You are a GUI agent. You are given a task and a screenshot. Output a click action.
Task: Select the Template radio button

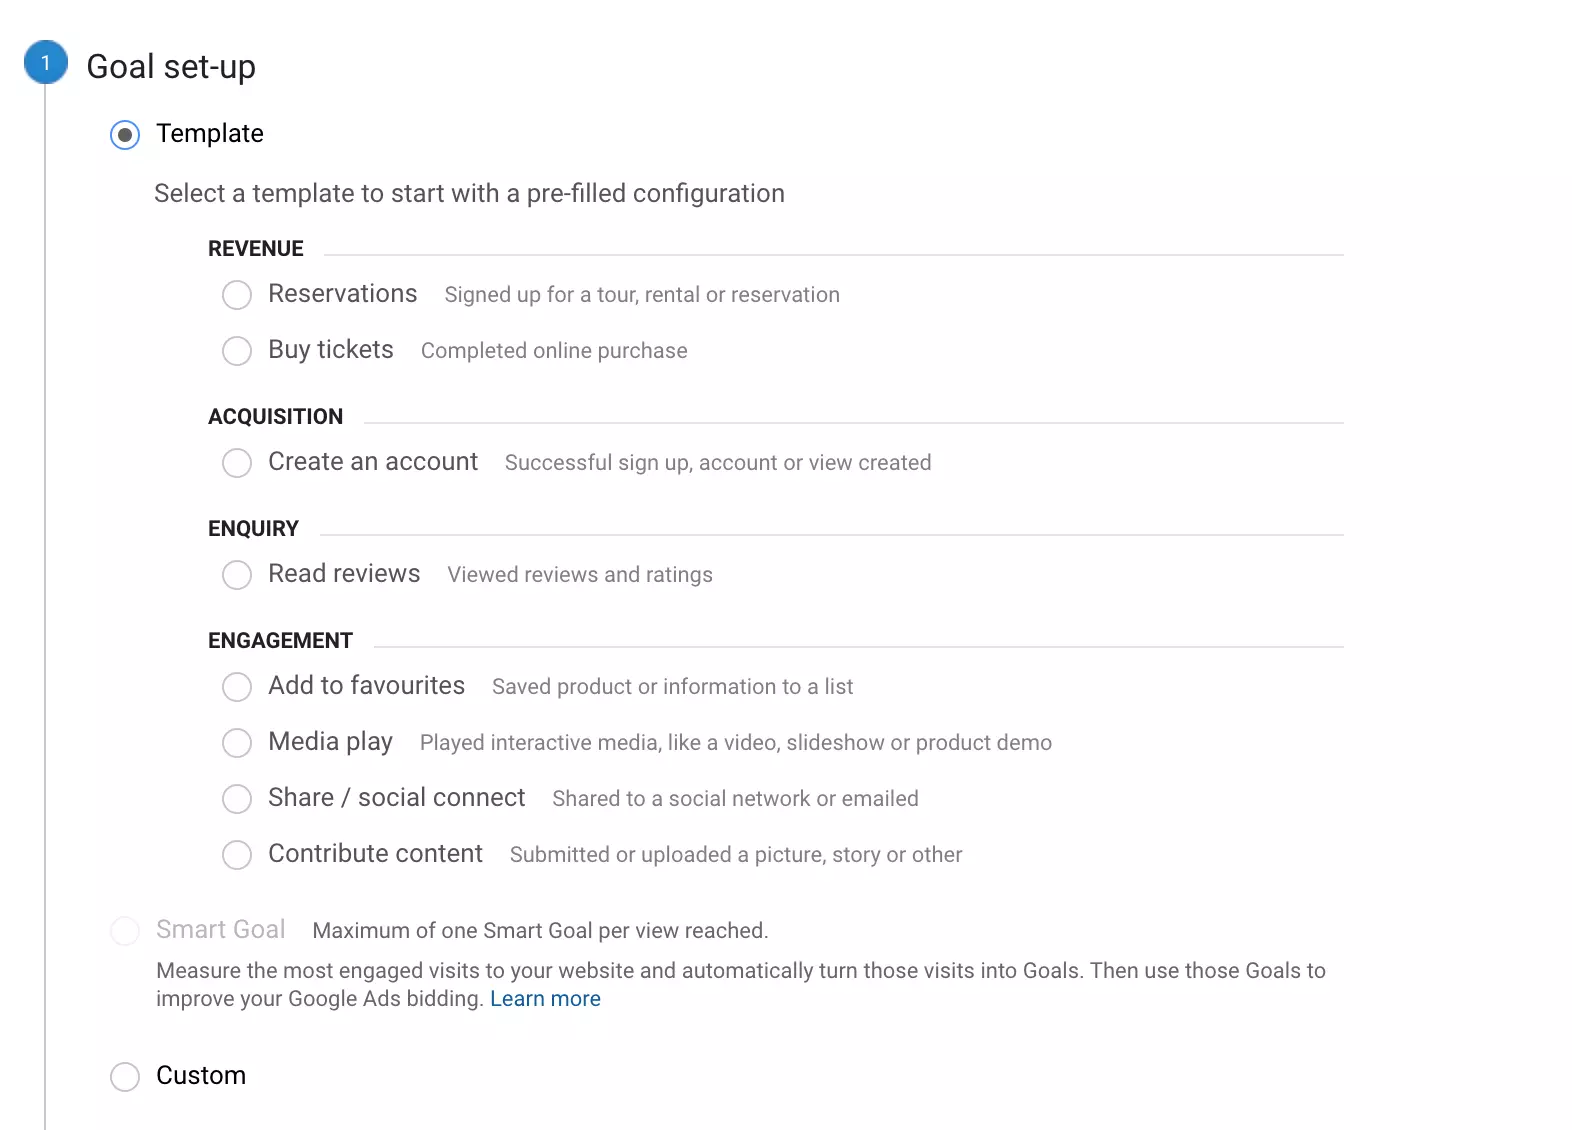pos(125,135)
